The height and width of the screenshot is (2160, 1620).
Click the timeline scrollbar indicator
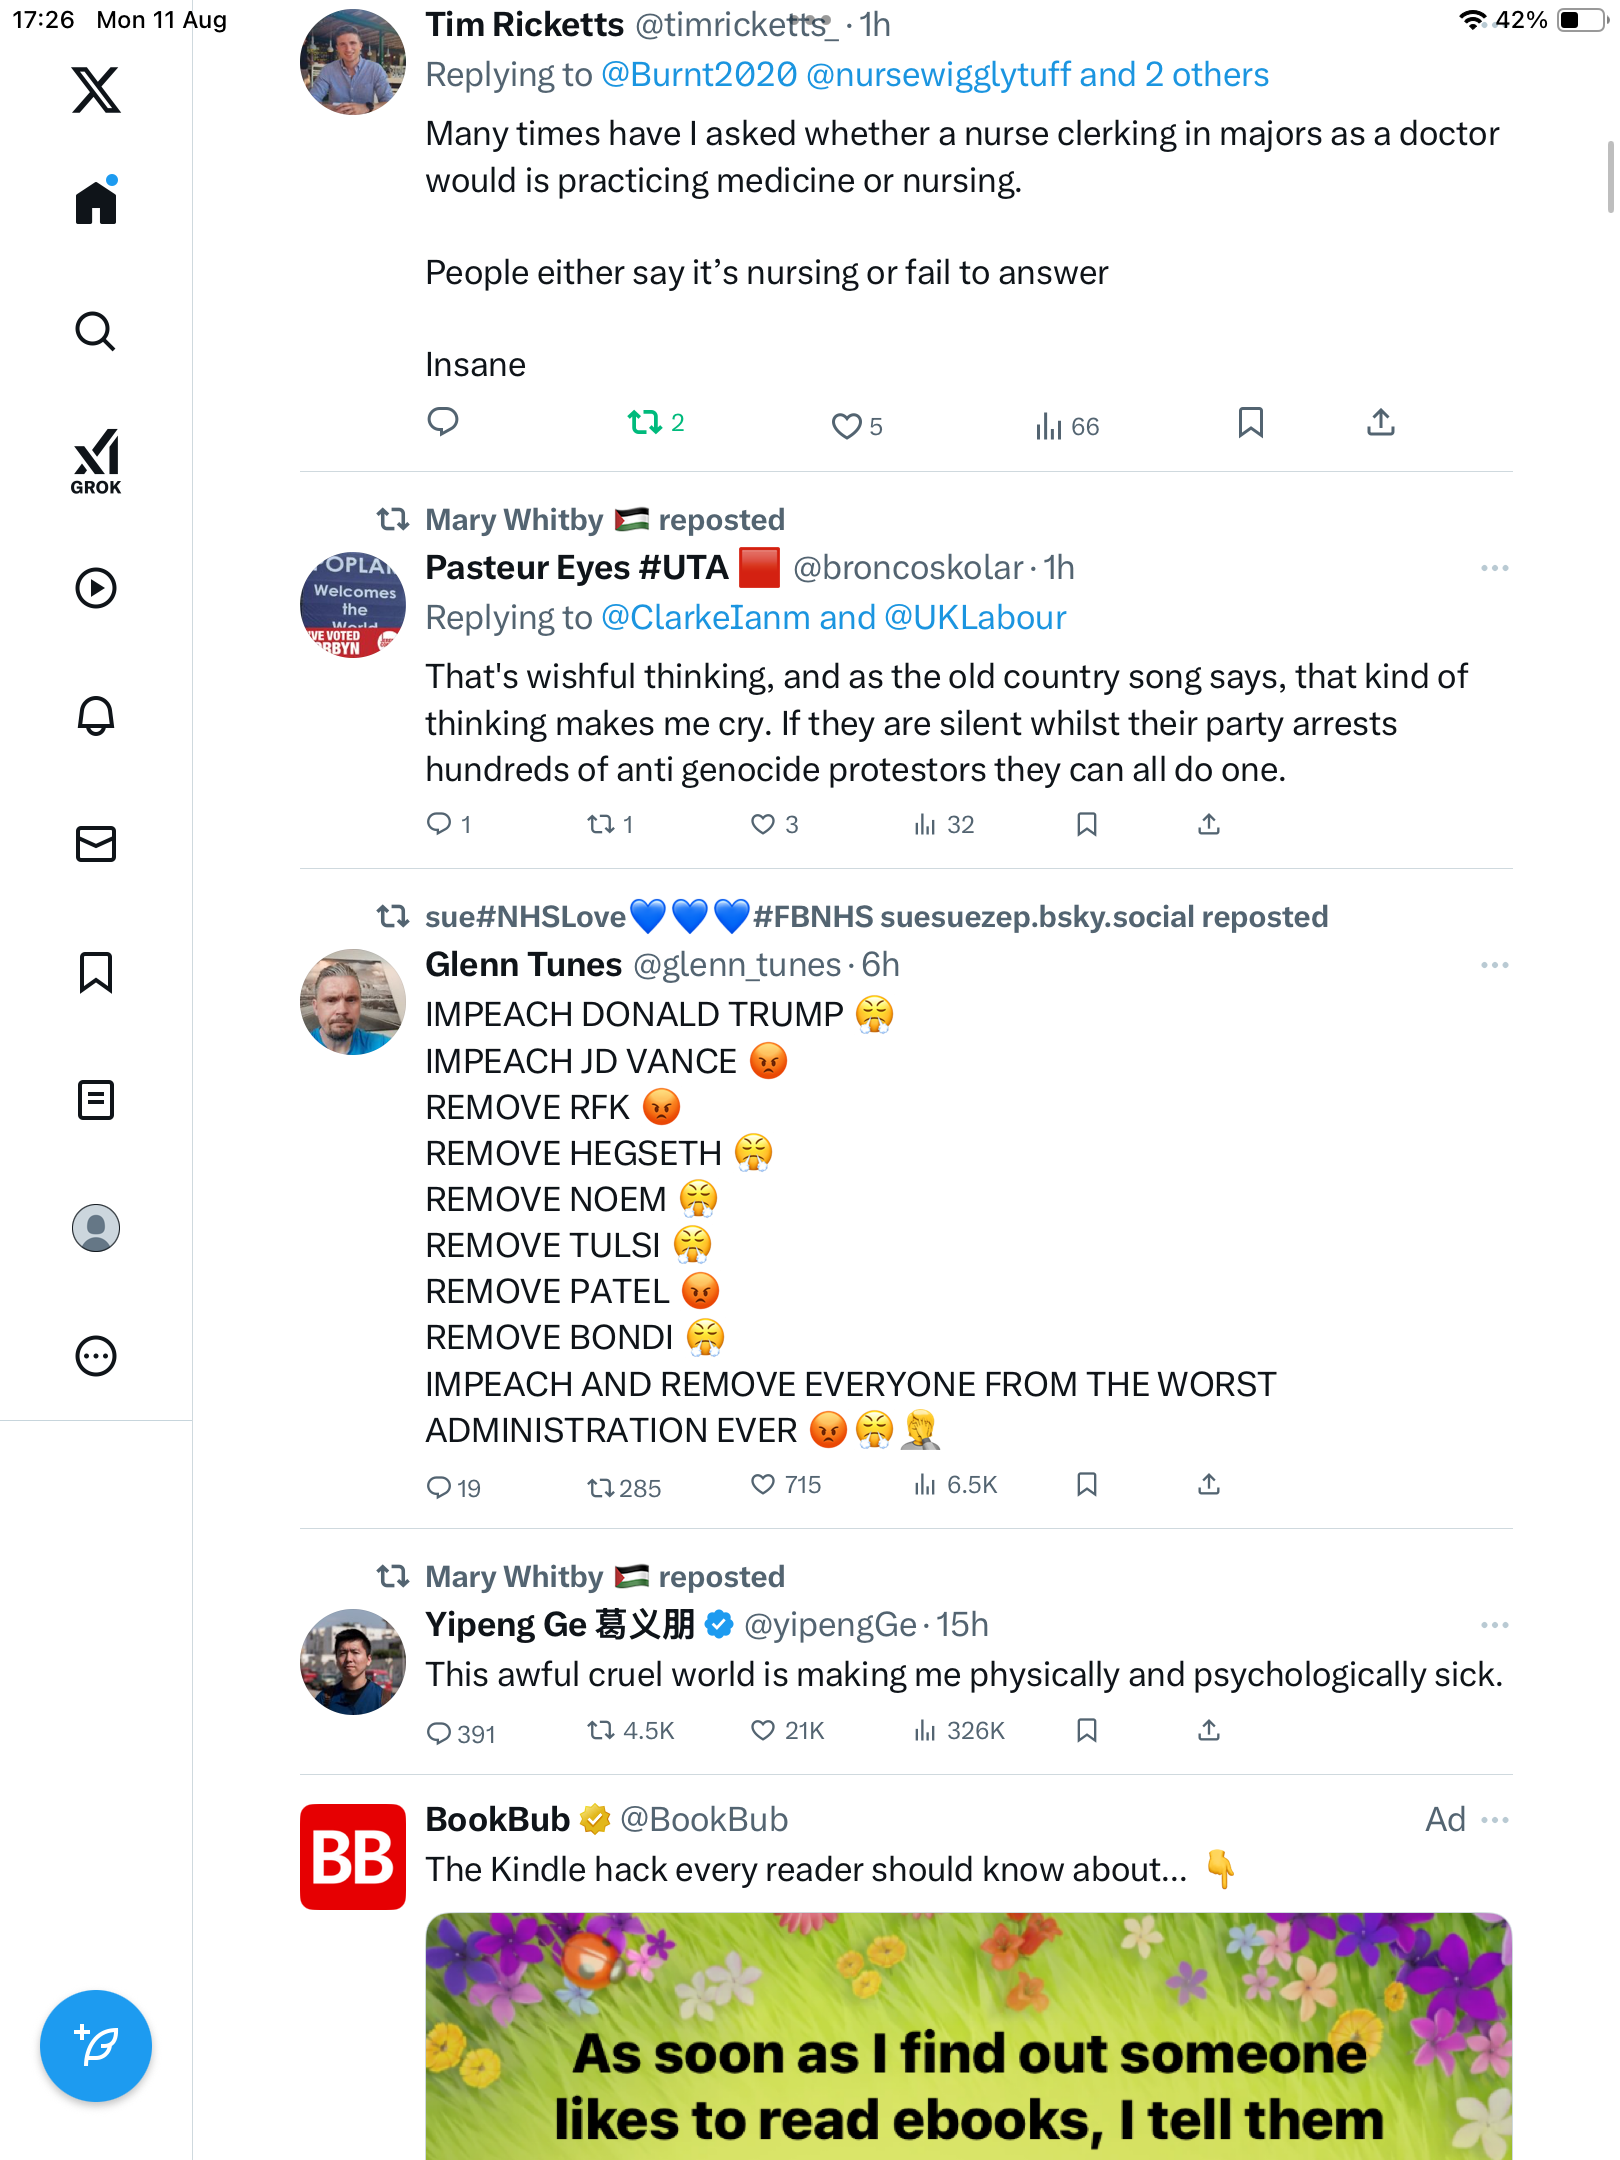pyautogui.click(x=1609, y=177)
